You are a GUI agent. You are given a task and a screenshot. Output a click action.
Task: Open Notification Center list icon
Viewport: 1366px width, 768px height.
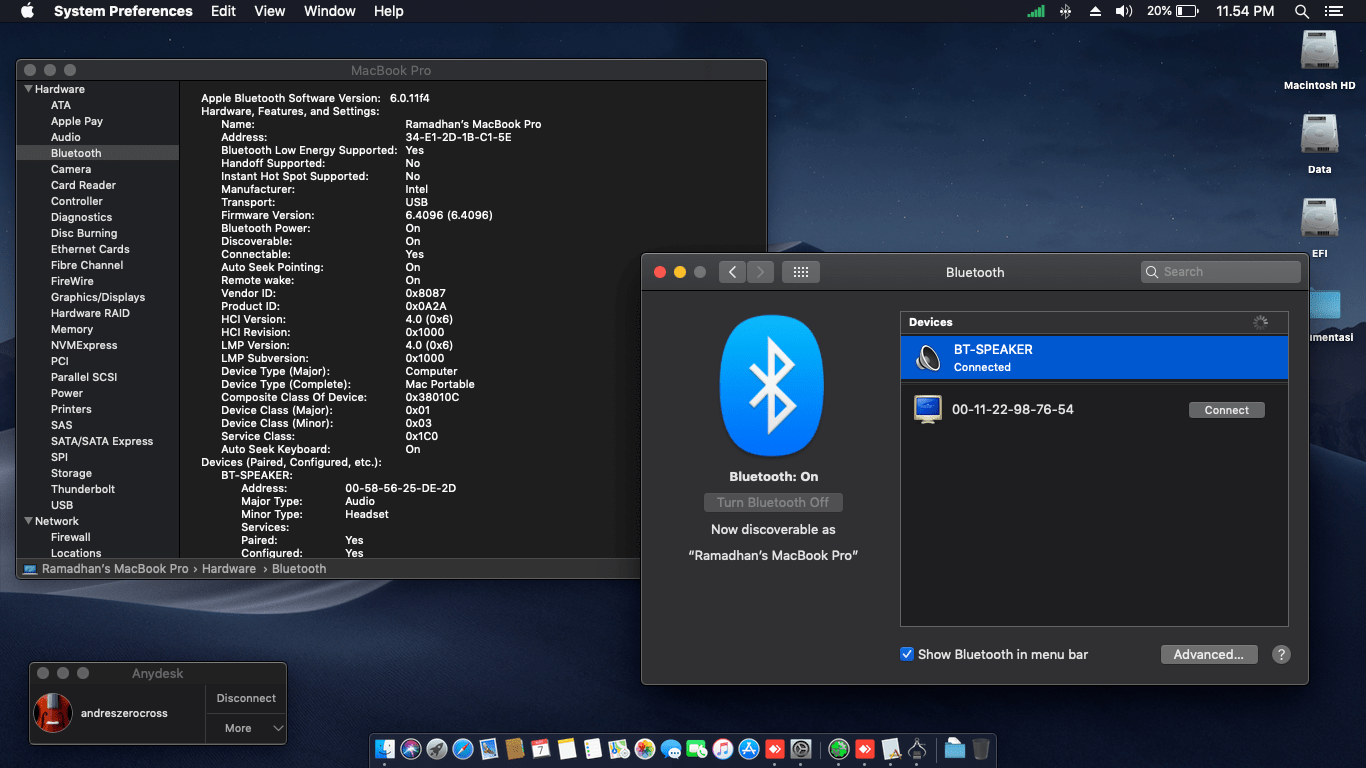coord(1333,11)
